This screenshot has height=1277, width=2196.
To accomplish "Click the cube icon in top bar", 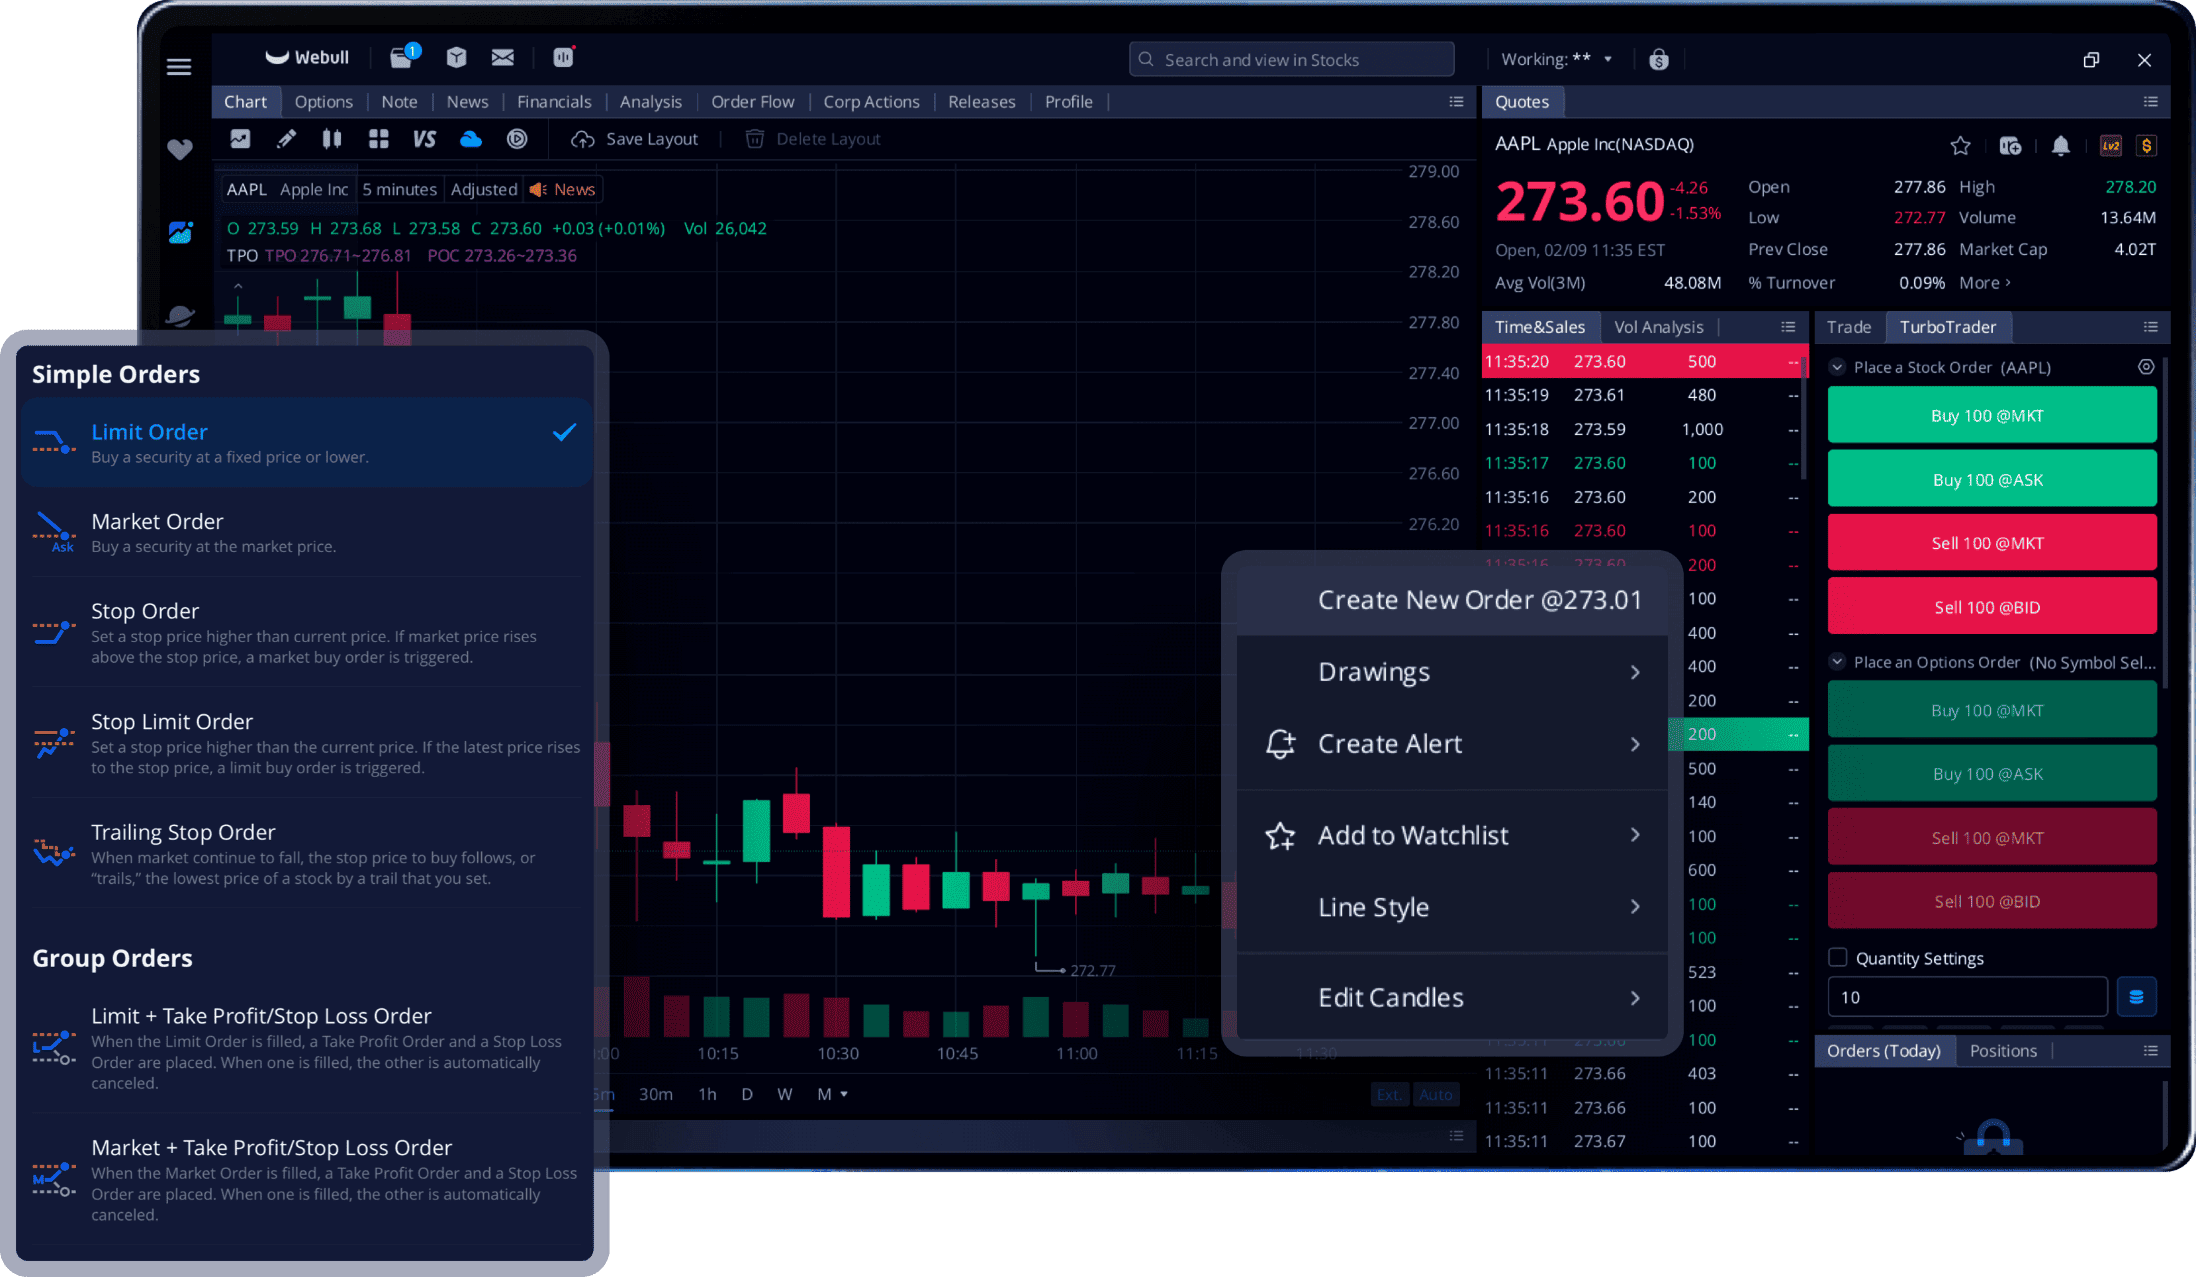I will pyautogui.click(x=456, y=58).
